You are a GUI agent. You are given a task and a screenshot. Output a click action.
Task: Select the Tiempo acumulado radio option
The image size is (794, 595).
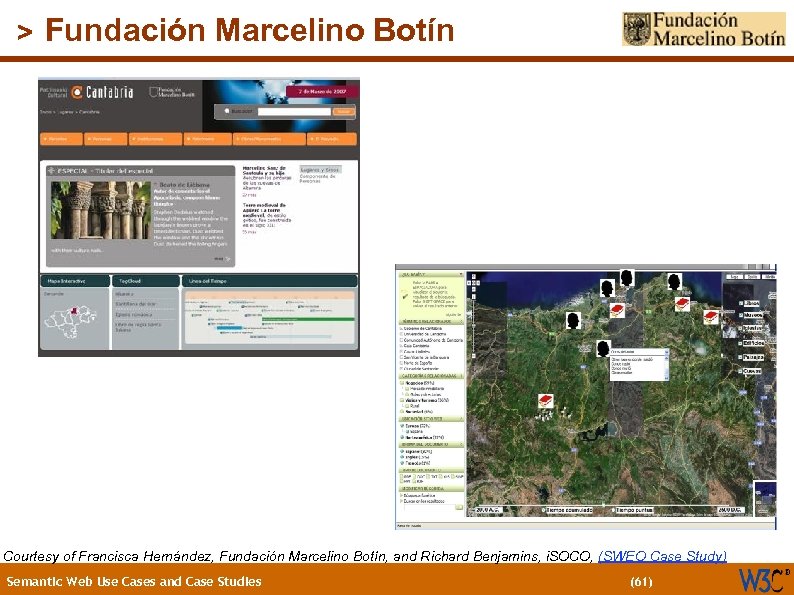click(543, 510)
